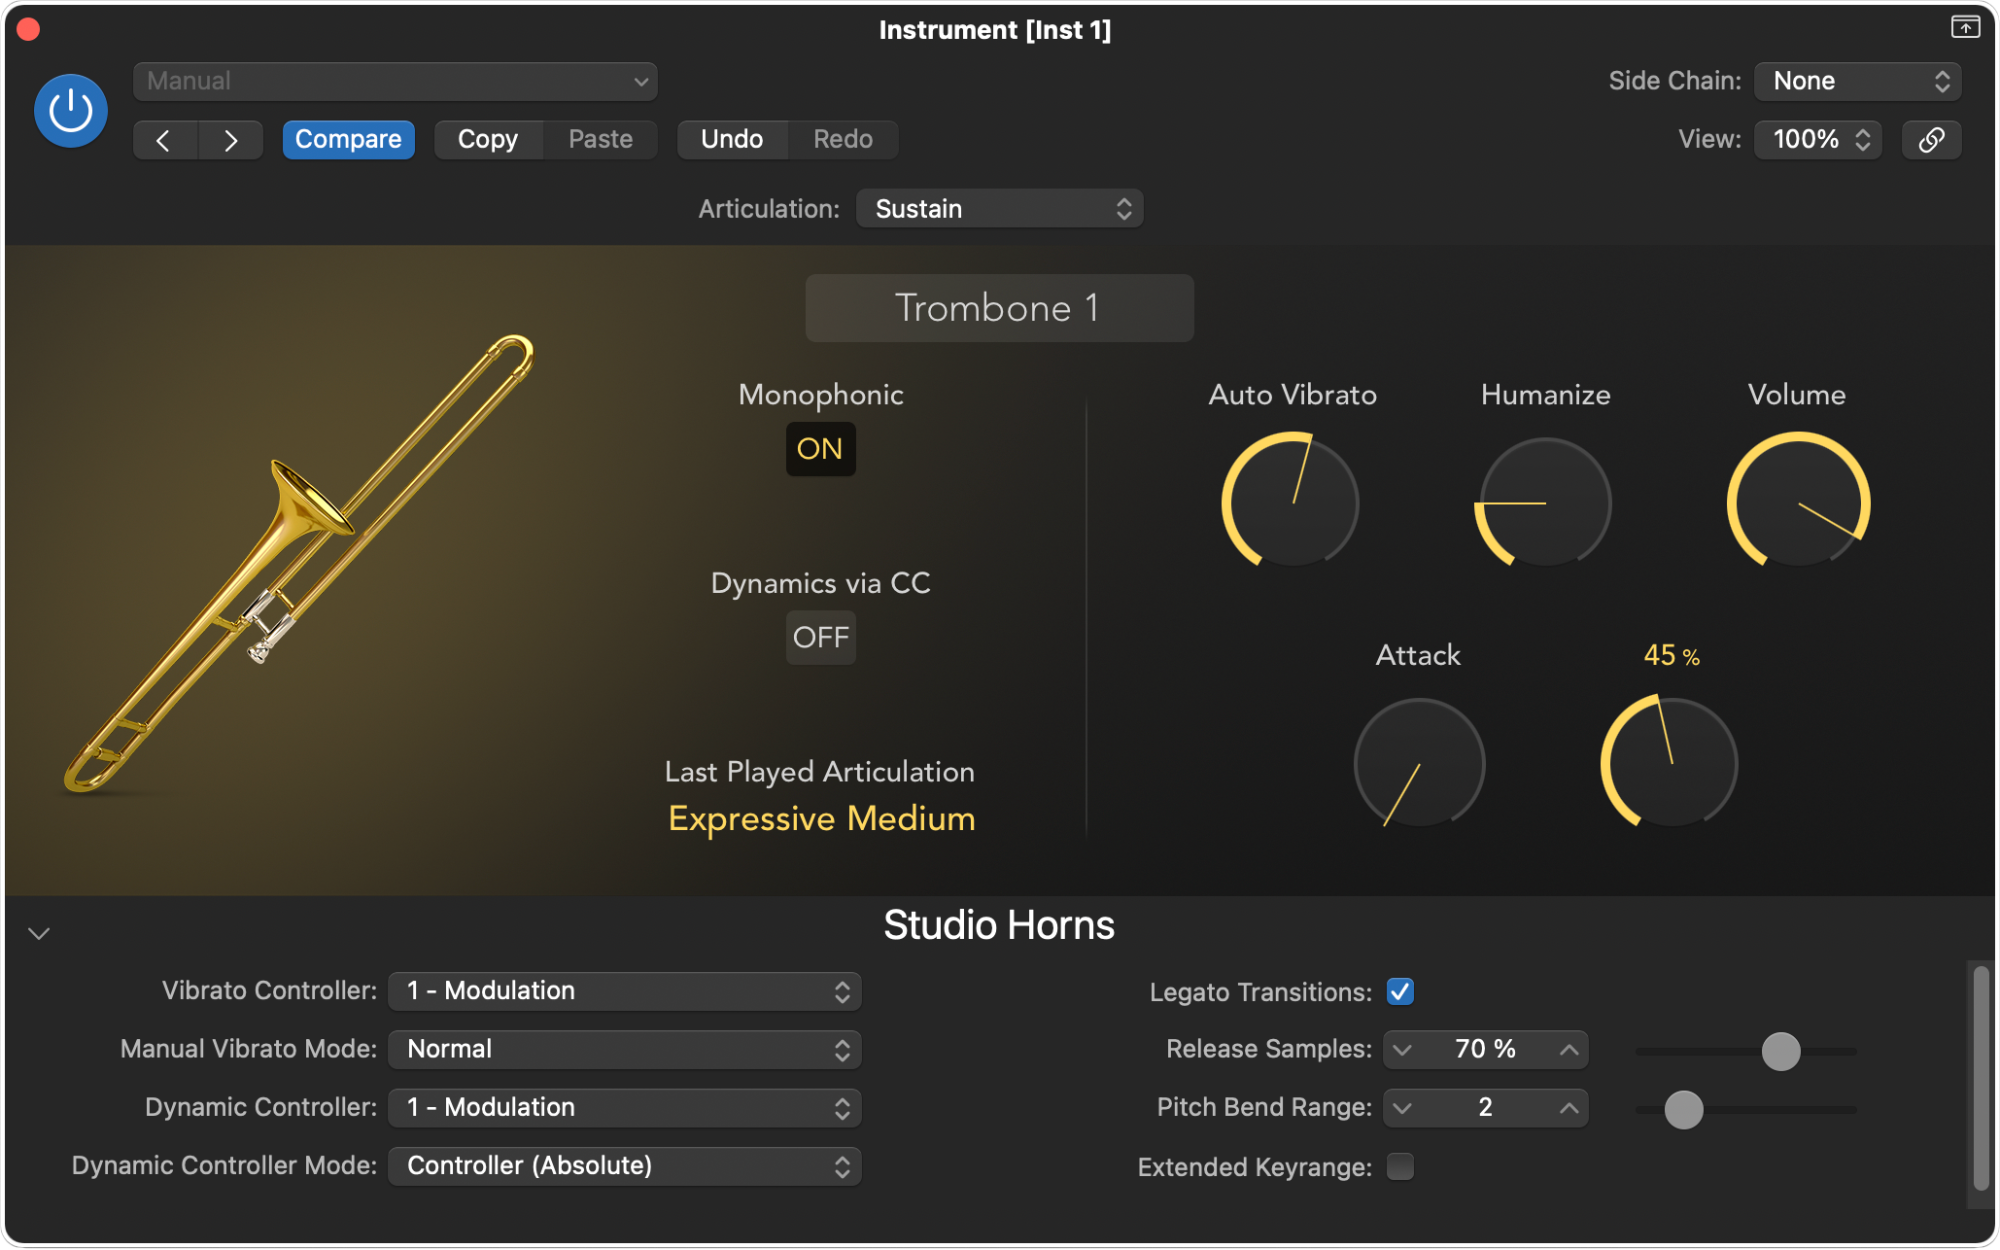Open the Manual Vibrato Mode dropdown

625,1049
